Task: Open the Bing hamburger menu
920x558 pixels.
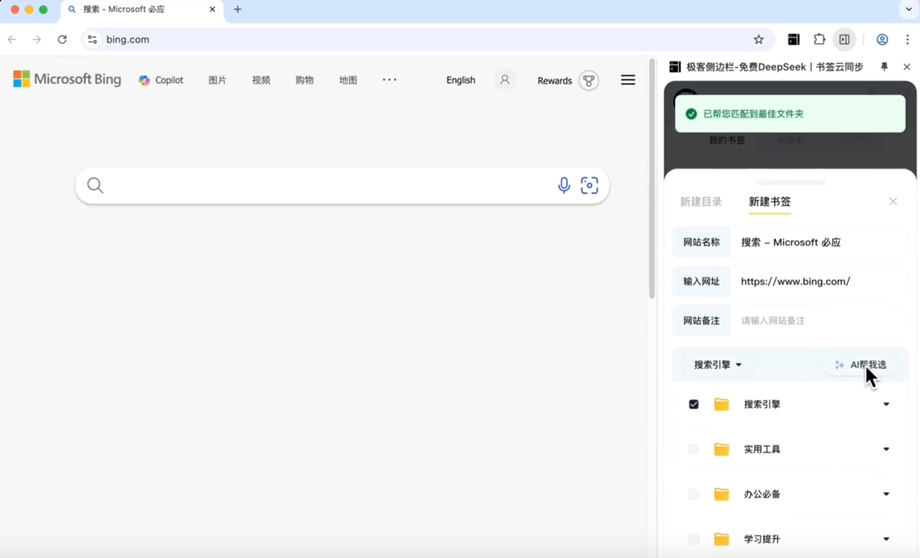Action: coord(628,80)
